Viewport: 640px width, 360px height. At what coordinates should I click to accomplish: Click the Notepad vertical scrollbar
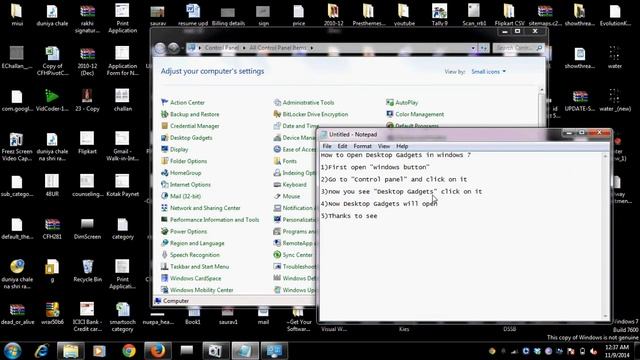tap(605, 236)
